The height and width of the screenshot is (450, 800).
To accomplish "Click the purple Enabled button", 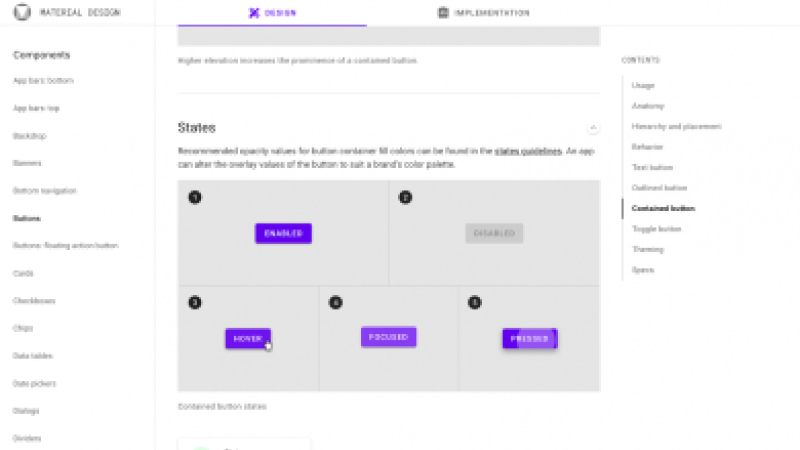I will 284,233.
